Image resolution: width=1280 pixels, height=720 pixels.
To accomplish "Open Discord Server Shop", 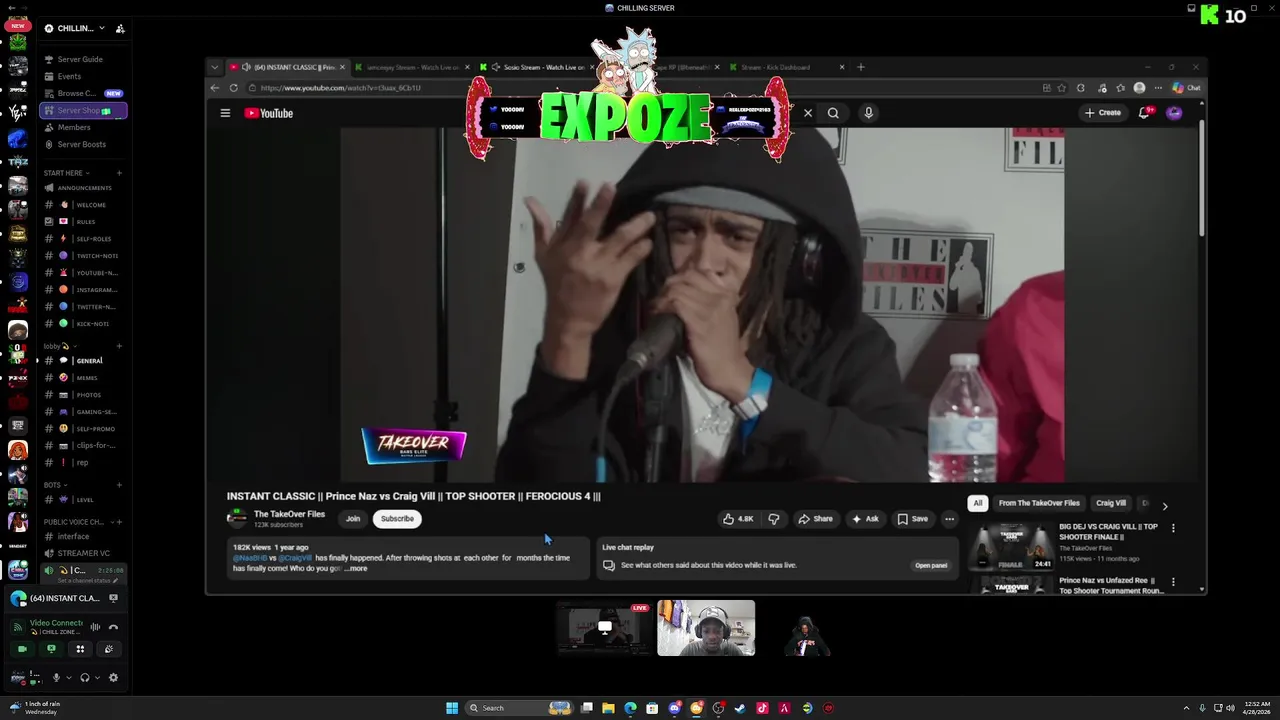I will tap(84, 110).
